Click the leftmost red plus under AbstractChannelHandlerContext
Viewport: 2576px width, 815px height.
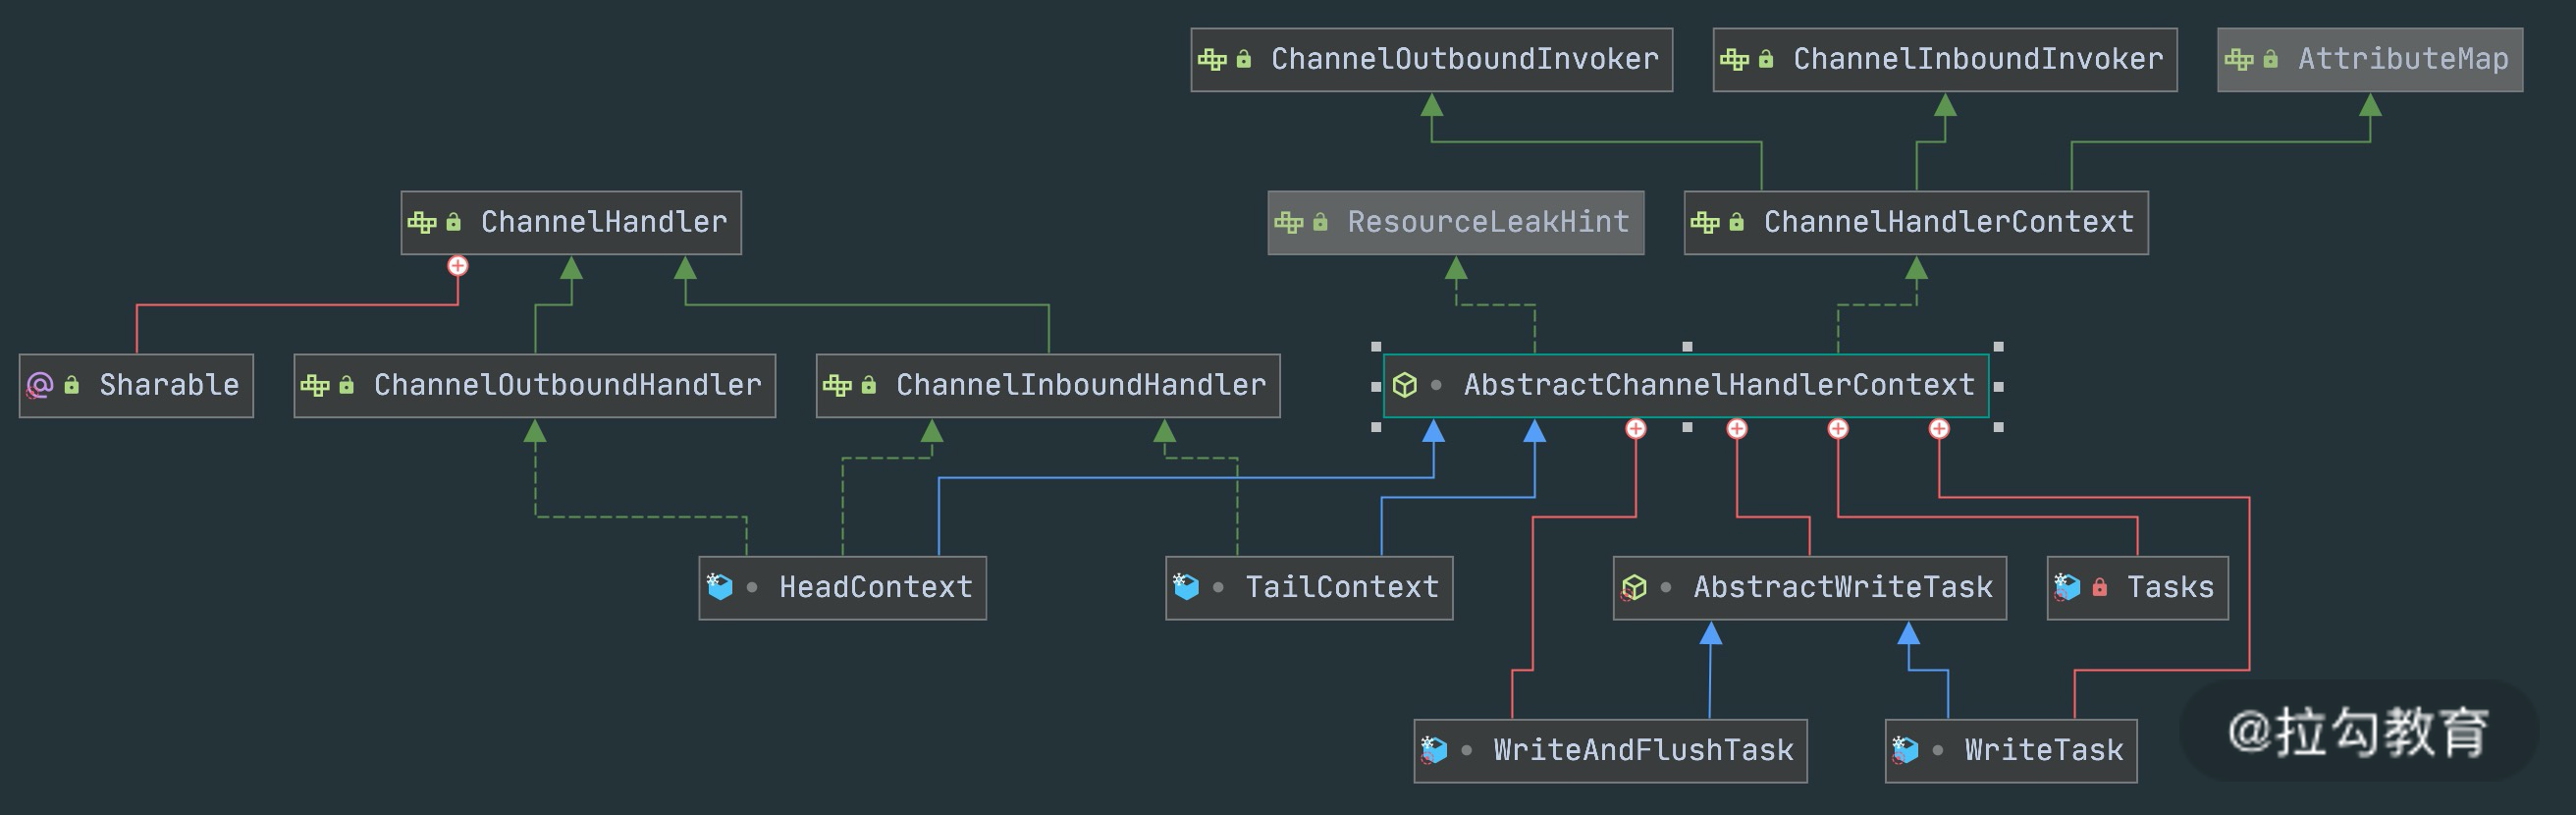click(1636, 429)
